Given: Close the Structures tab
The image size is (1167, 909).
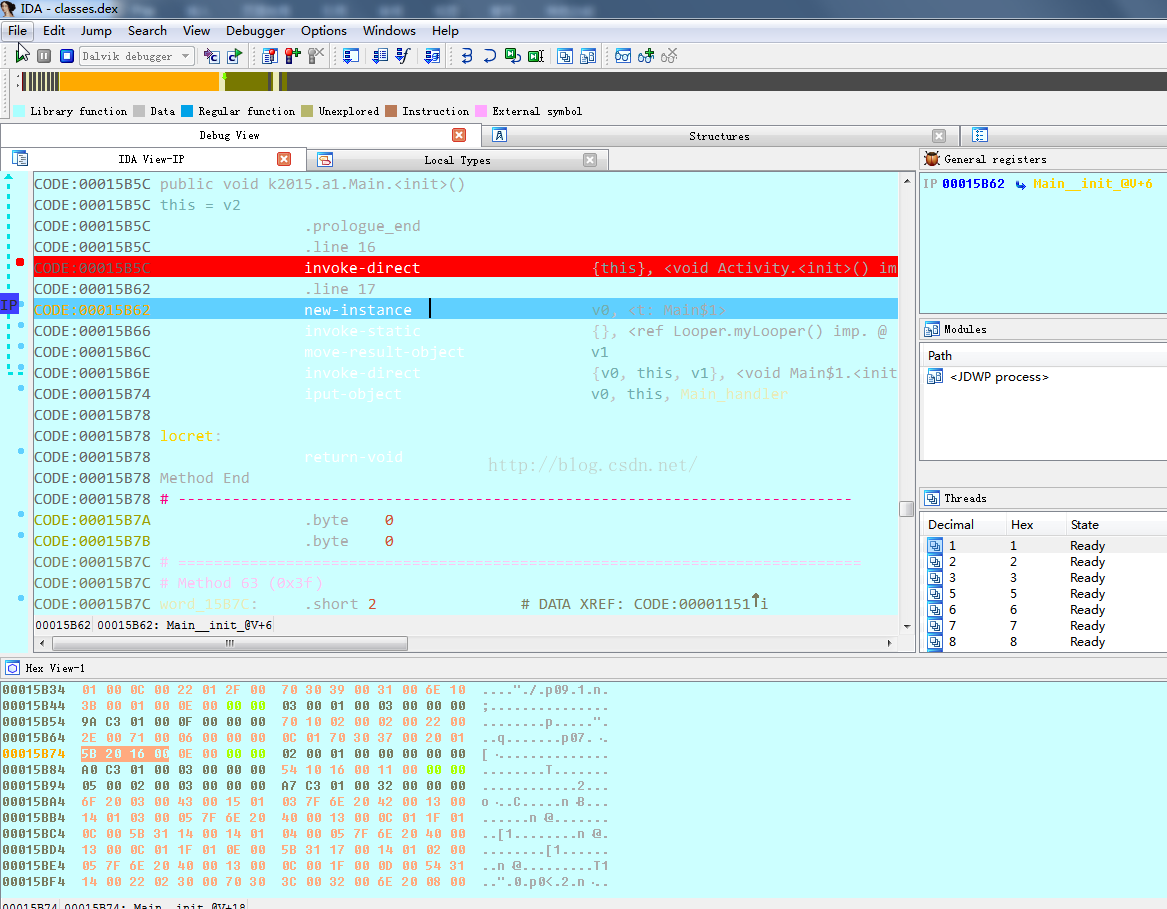Looking at the screenshot, I should [939, 135].
